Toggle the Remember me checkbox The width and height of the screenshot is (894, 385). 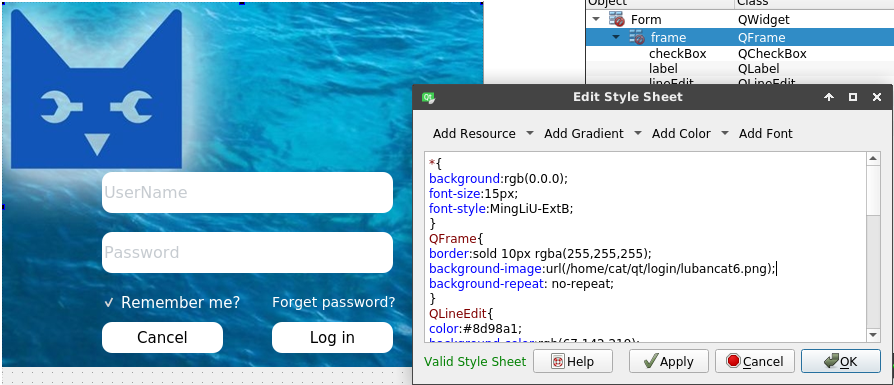109,303
